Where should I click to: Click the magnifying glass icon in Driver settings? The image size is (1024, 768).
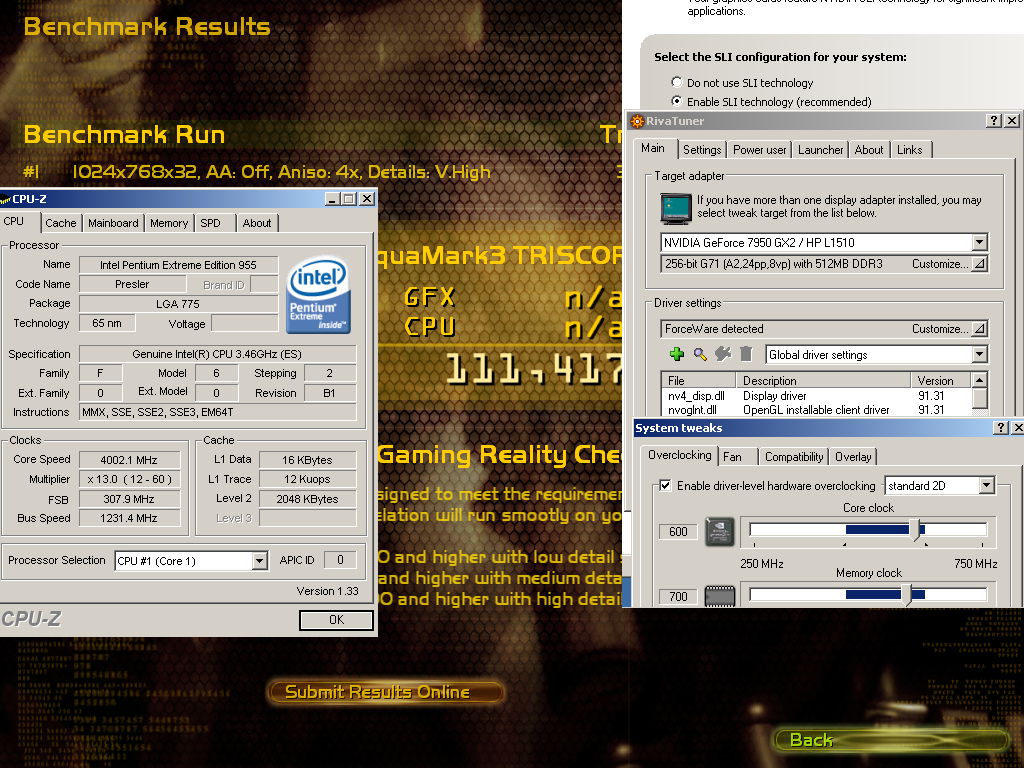[700, 354]
